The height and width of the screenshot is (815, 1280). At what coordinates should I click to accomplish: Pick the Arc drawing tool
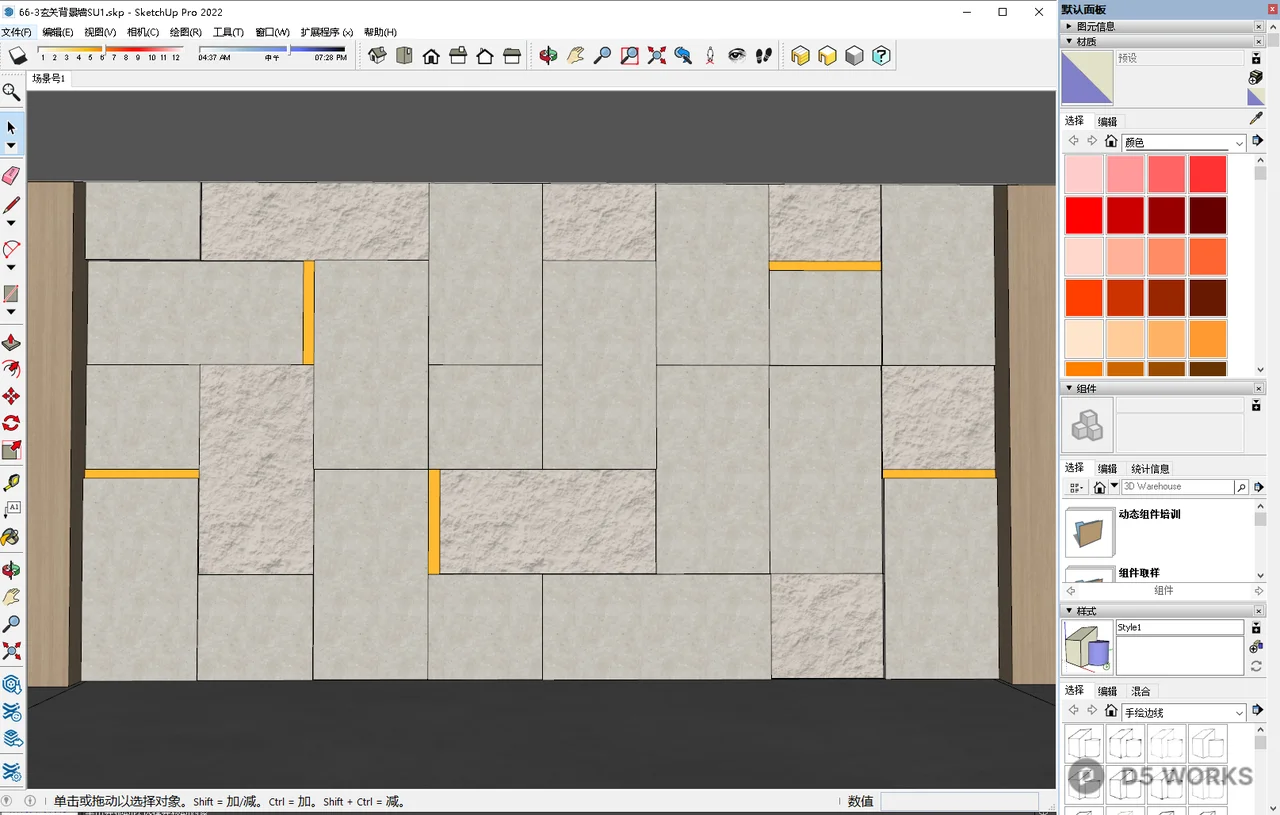[11, 250]
